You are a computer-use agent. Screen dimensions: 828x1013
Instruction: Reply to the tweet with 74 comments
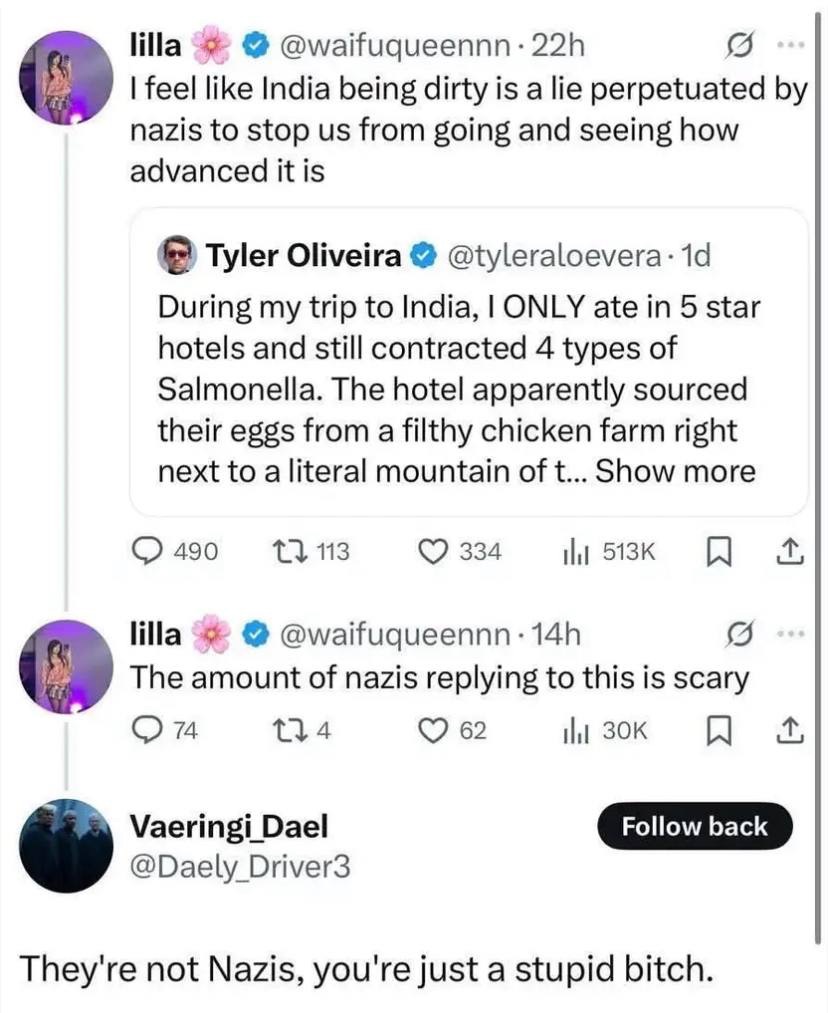coord(148,732)
